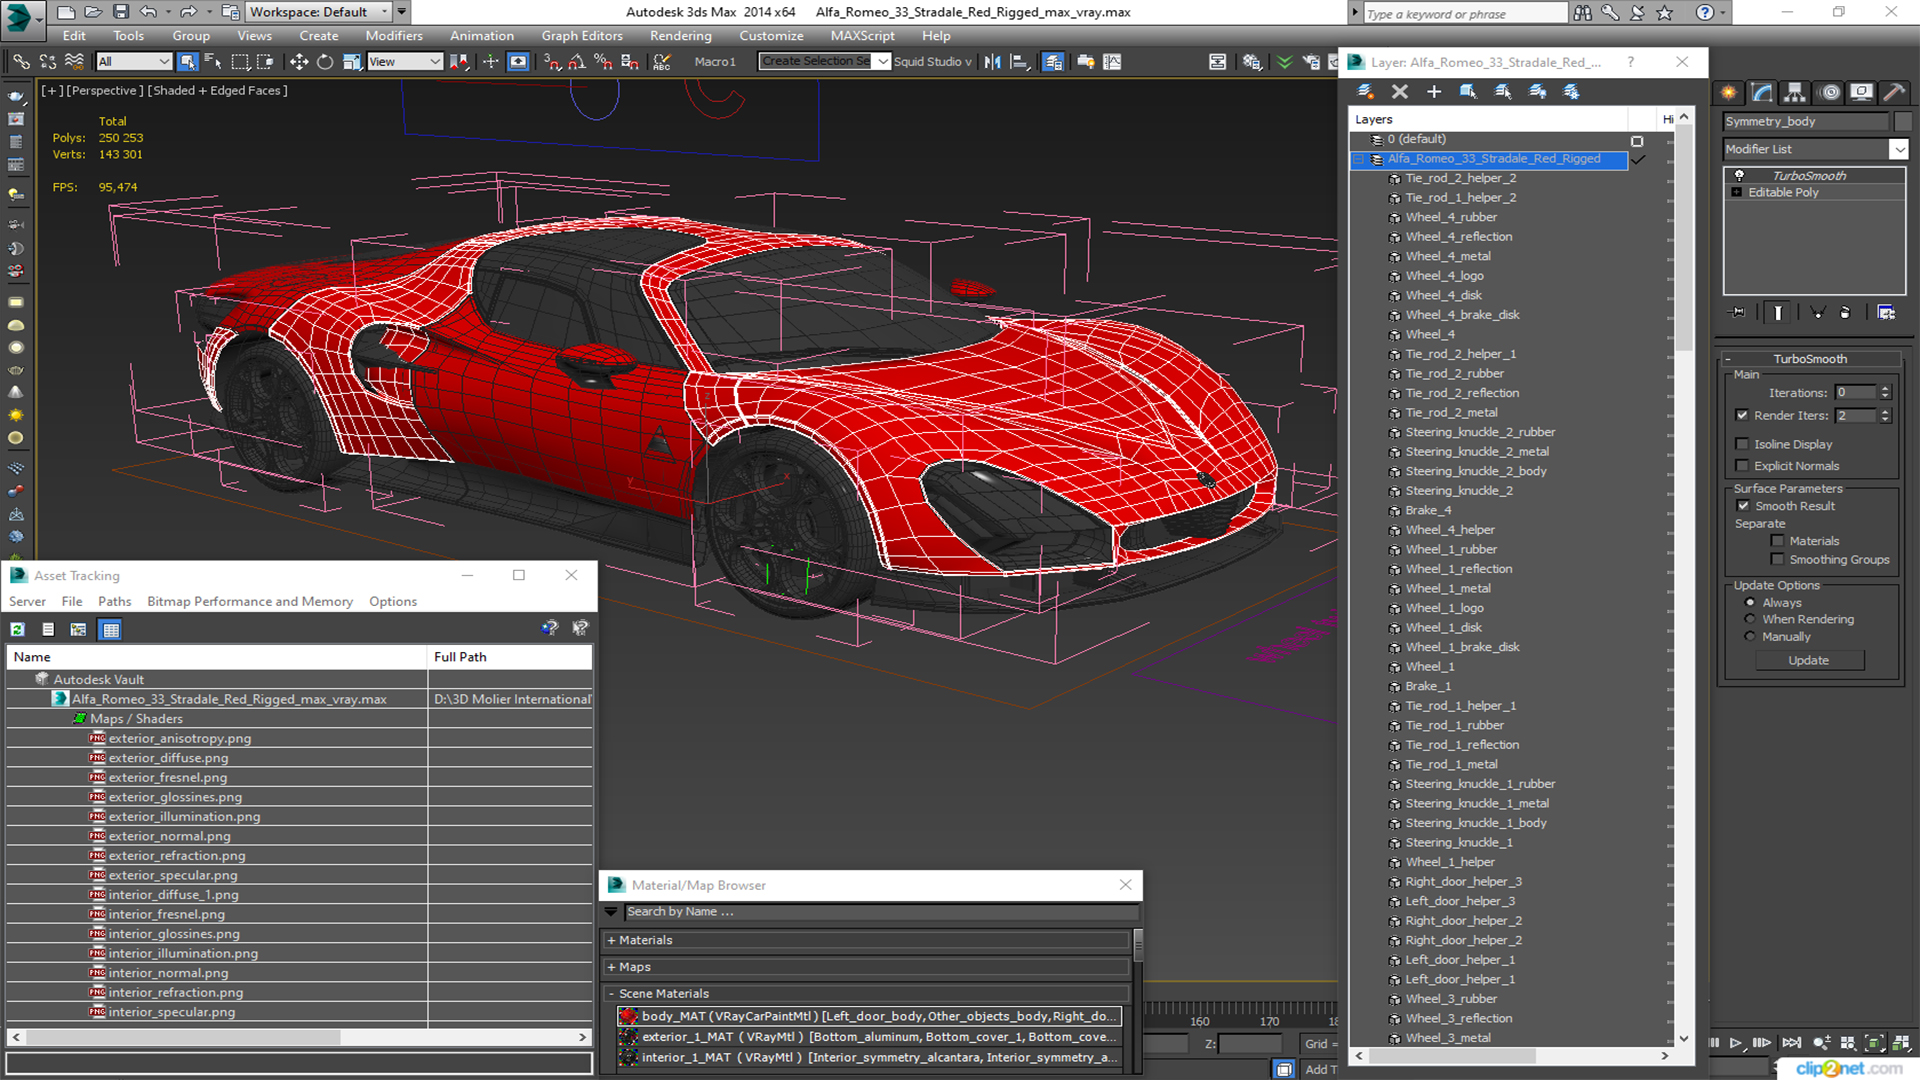Click the [Shaded + Edged Faces] viewport label
This screenshot has width=1920, height=1080.
(217, 90)
